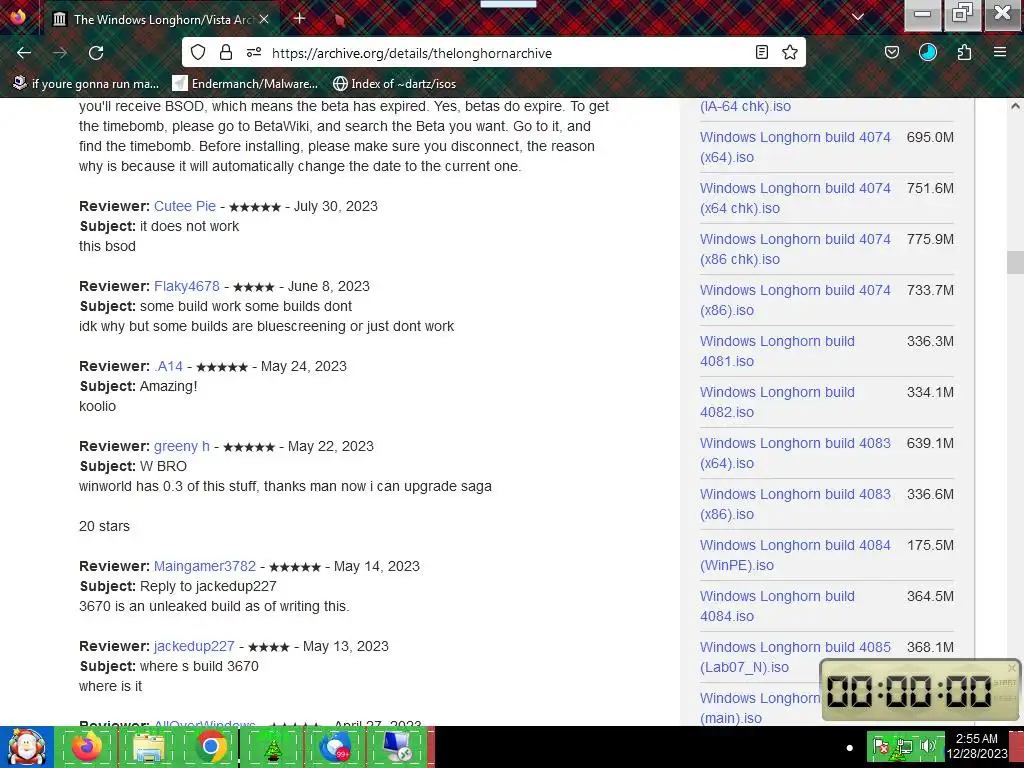This screenshot has width=1024, height=768.
Task: Click the 175.5M file size text
Action: (930, 545)
